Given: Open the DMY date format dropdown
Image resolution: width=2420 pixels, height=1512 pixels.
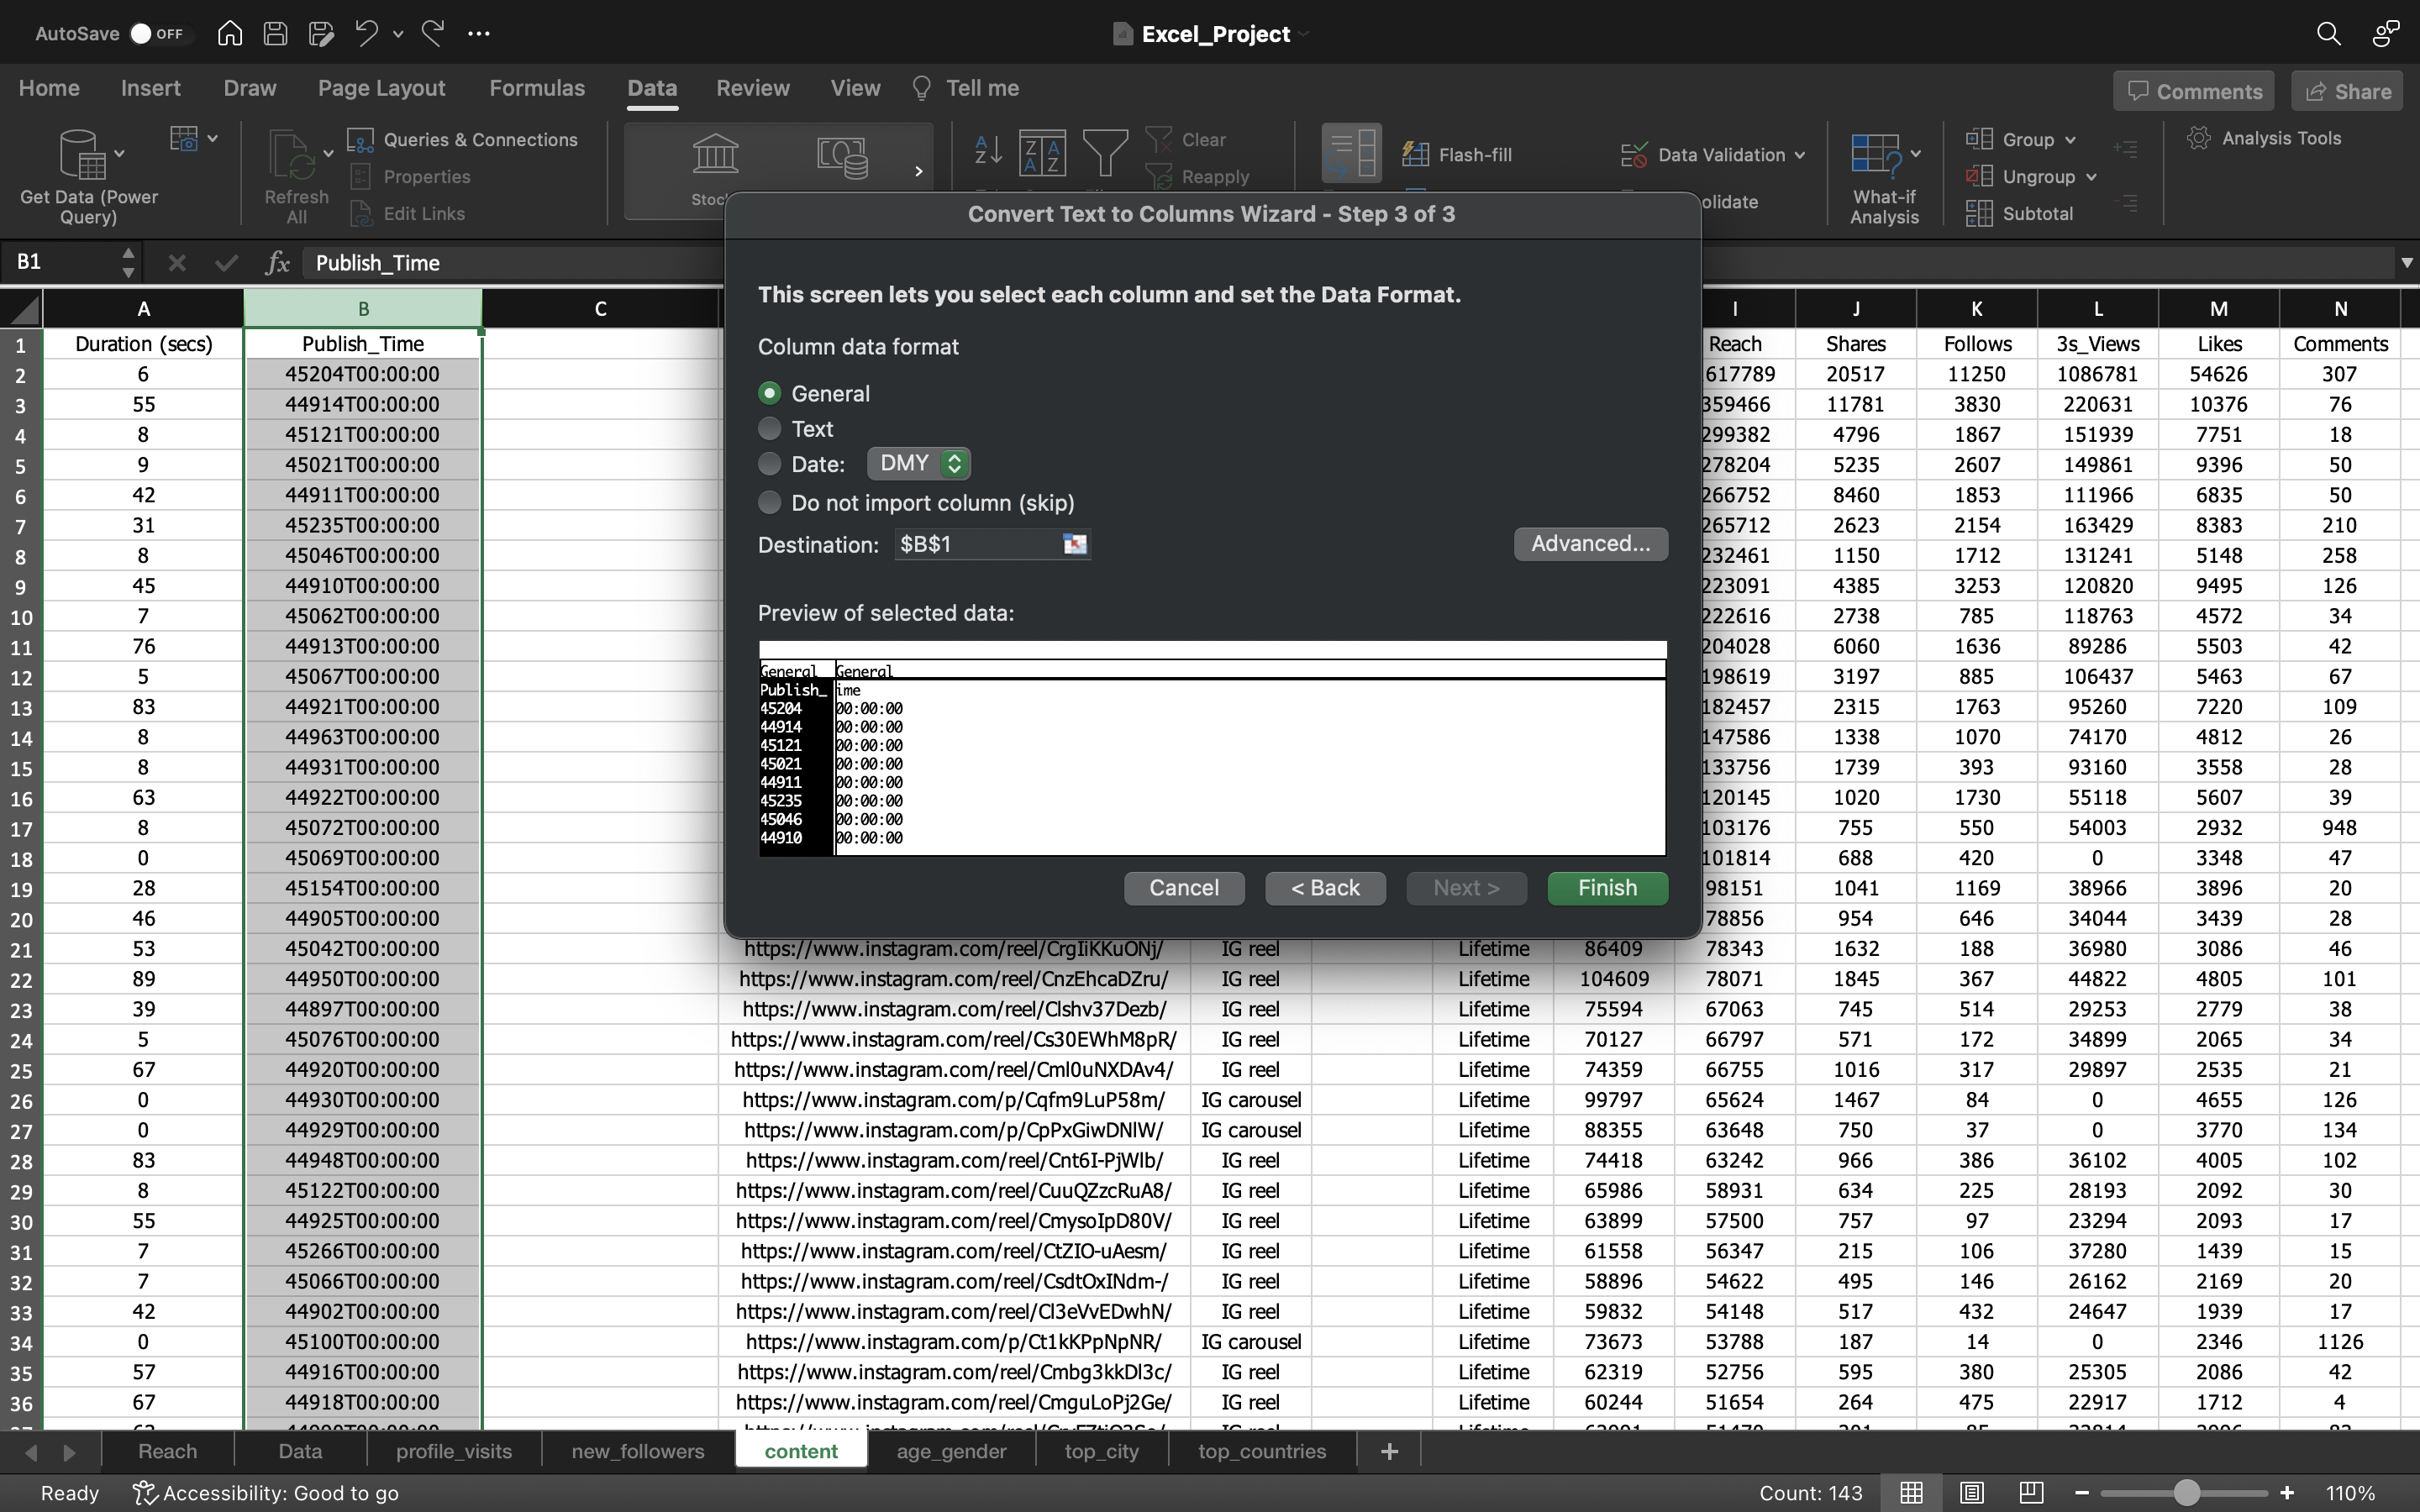Looking at the screenshot, I should coord(919,463).
